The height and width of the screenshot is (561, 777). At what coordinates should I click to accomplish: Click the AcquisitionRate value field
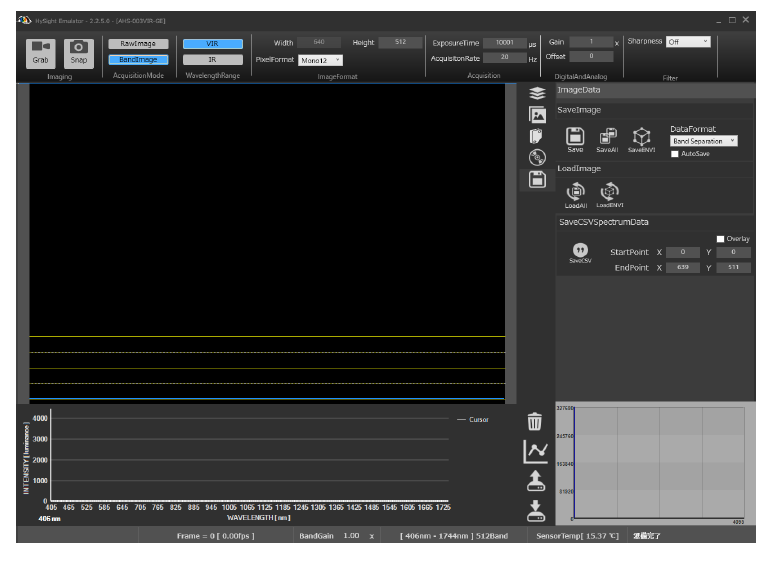(504, 57)
